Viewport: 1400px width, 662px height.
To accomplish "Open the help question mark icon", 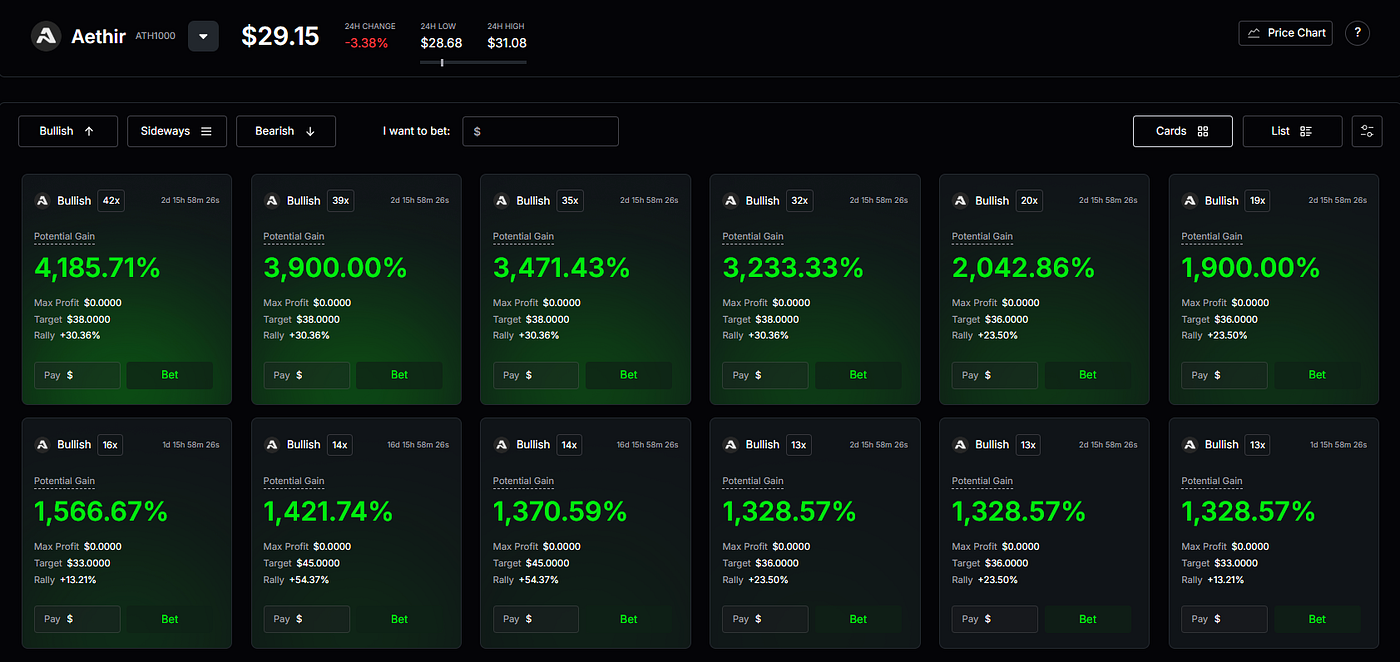I will 1357,33.
